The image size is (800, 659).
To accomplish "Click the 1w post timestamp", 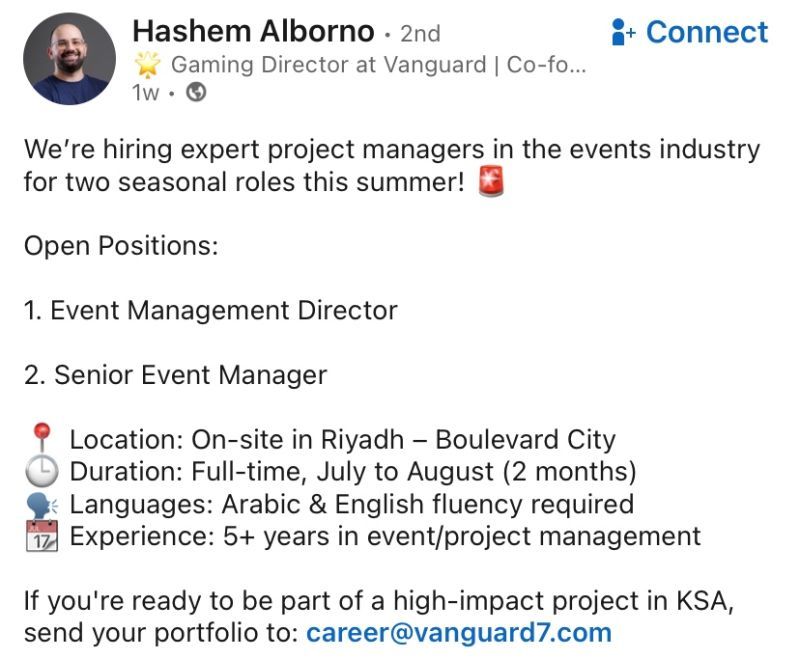I will [145, 93].
